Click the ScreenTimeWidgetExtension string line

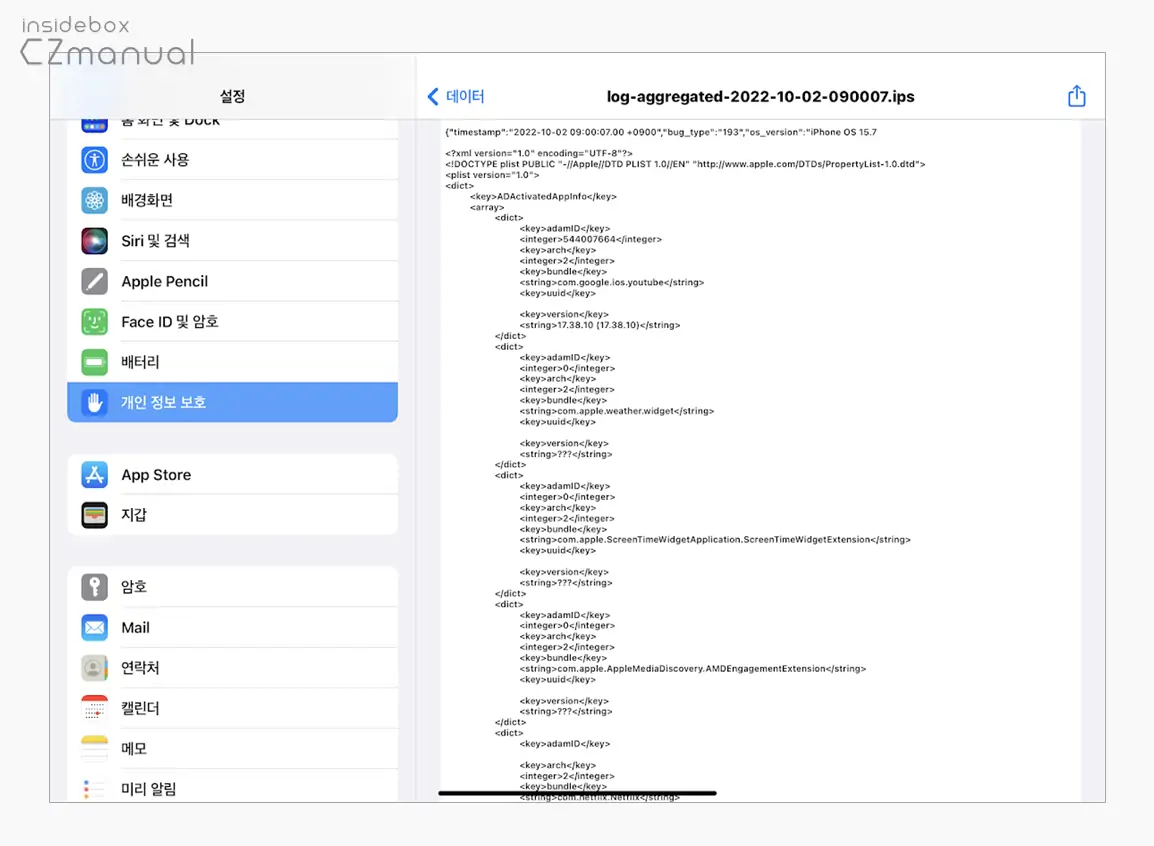pos(715,540)
